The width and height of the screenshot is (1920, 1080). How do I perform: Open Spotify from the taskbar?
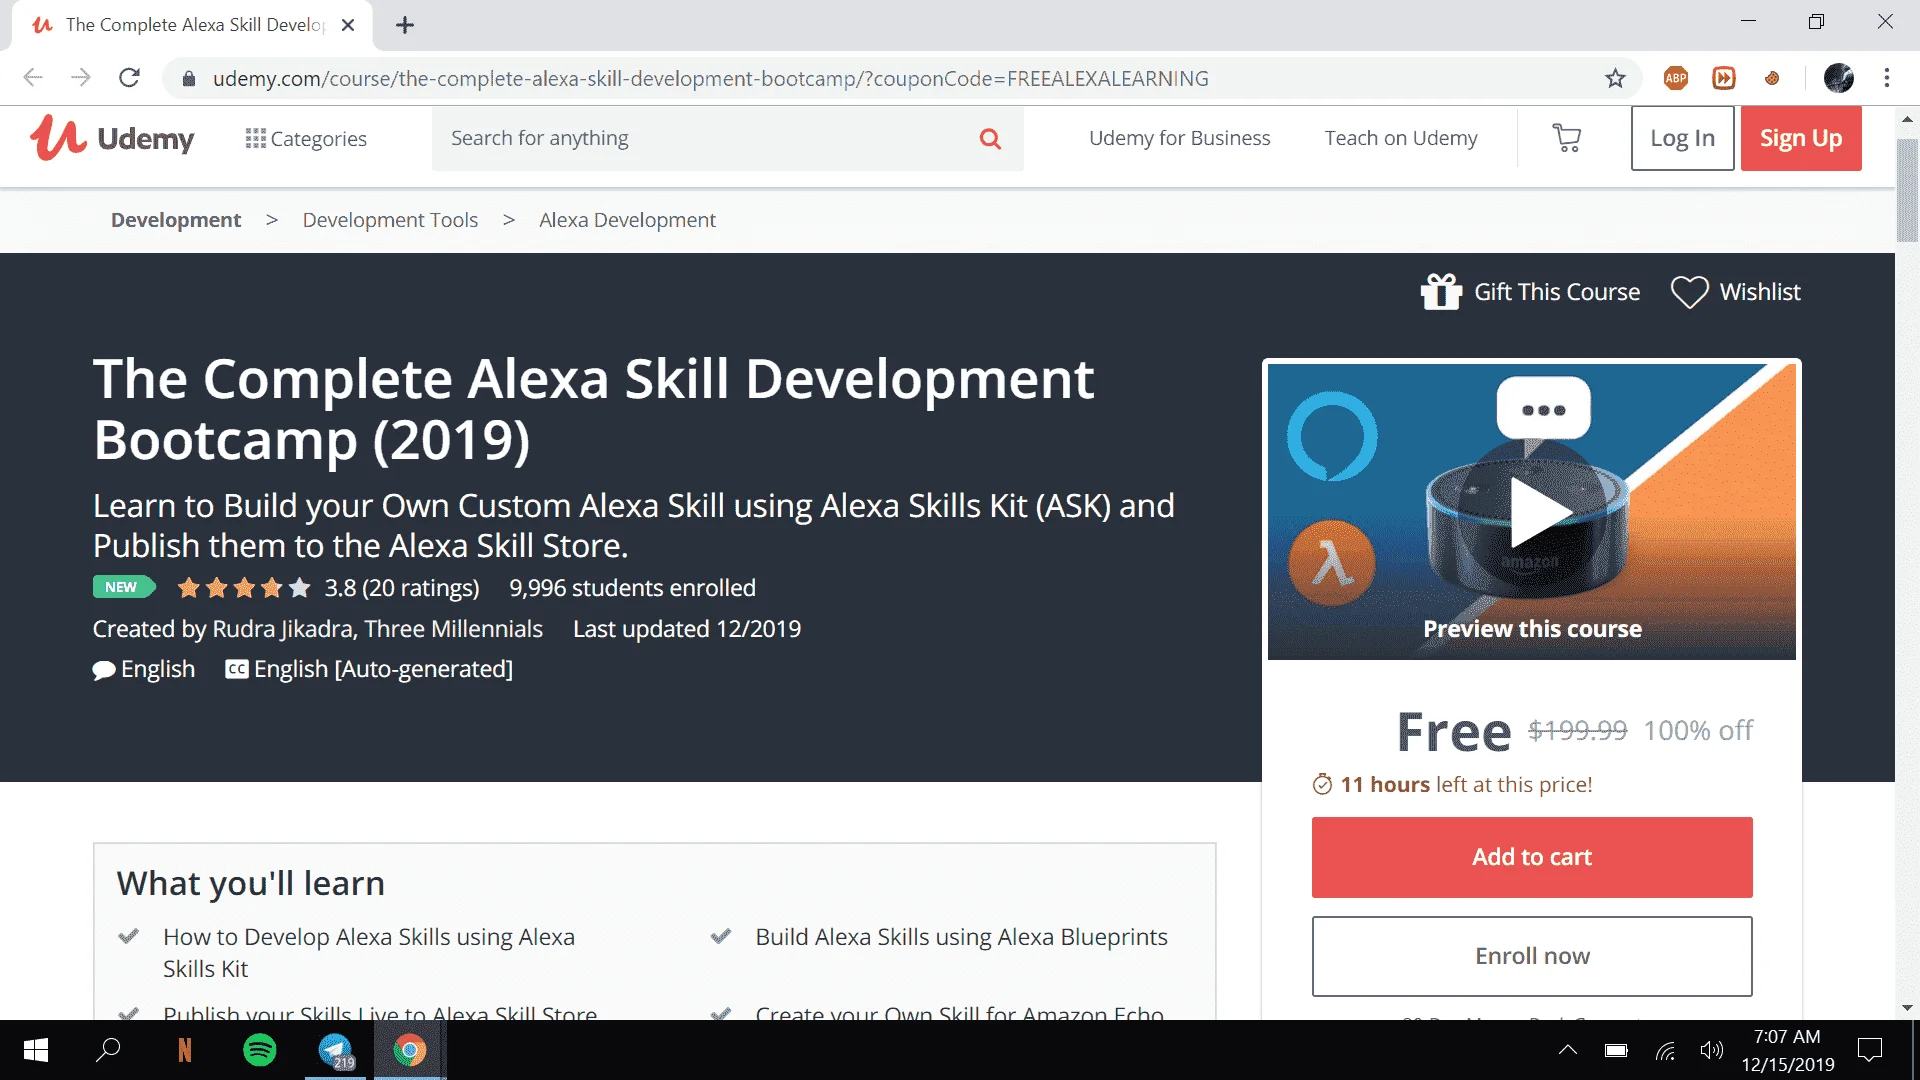tap(260, 1050)
